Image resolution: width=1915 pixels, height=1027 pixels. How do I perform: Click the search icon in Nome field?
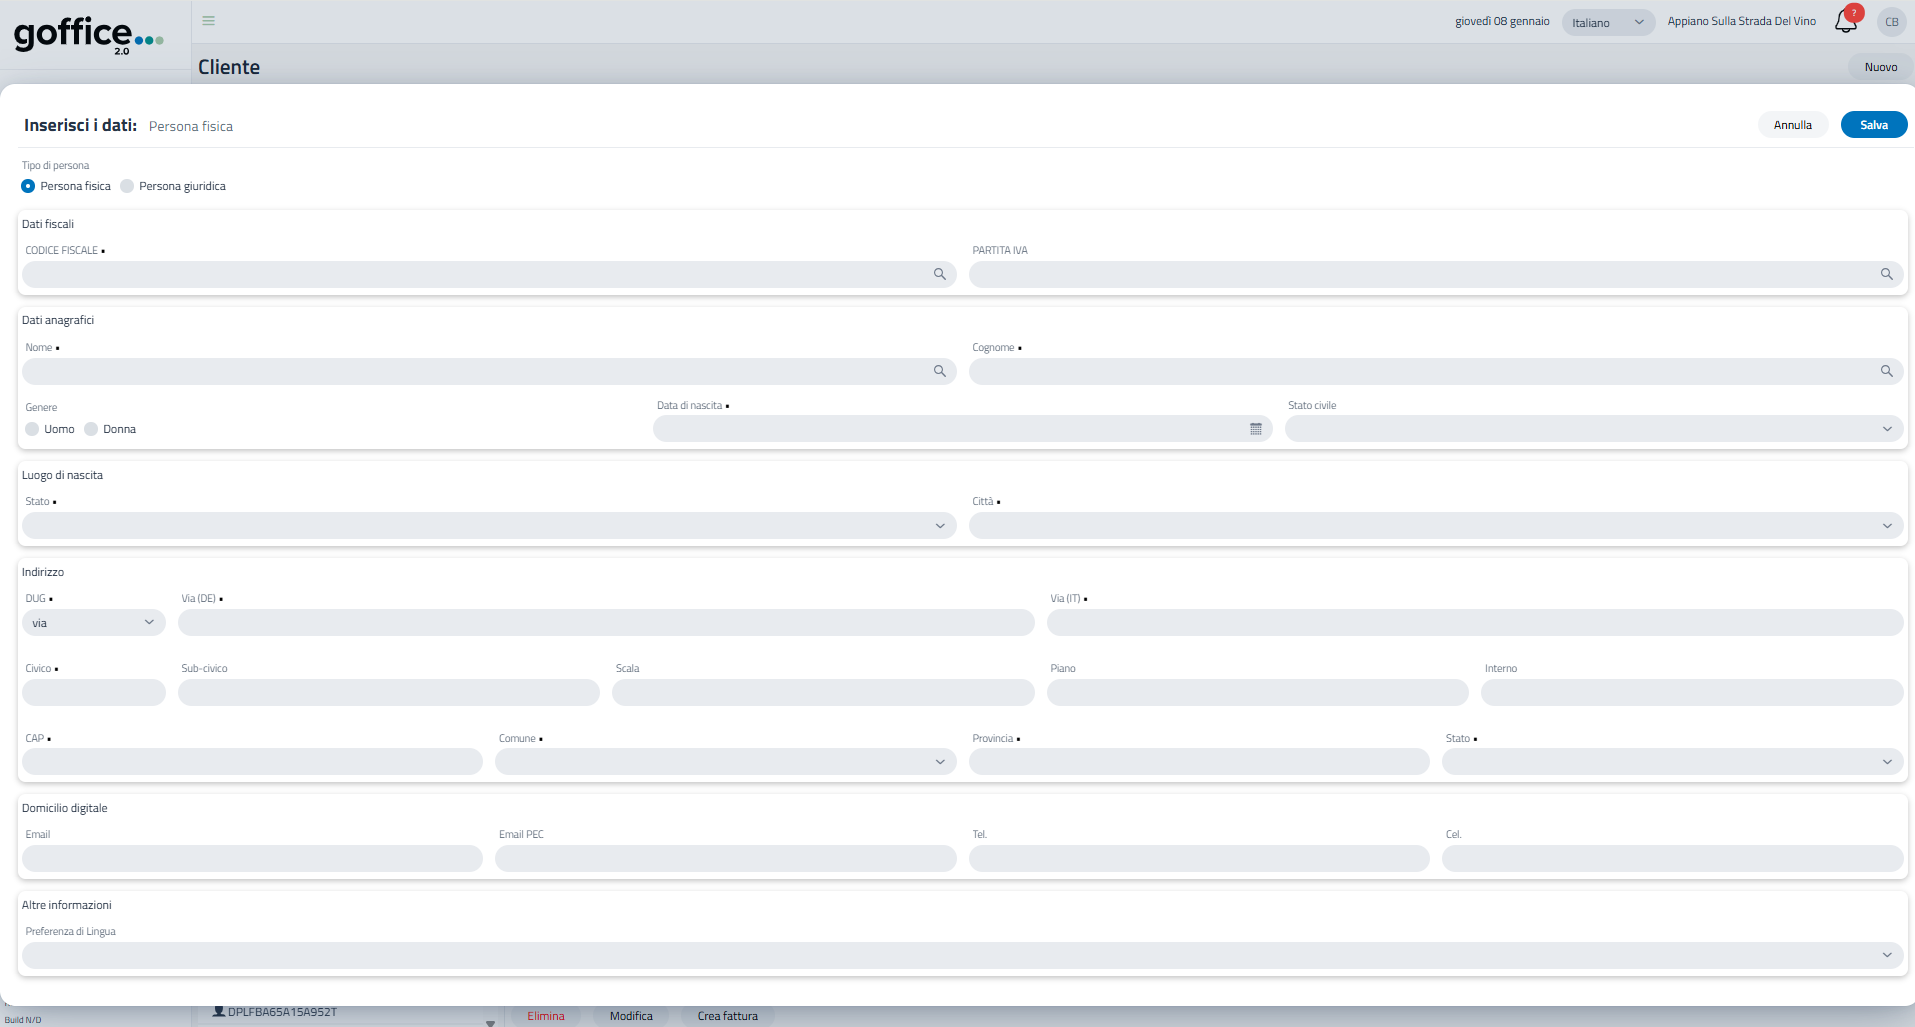click(939, 371)
